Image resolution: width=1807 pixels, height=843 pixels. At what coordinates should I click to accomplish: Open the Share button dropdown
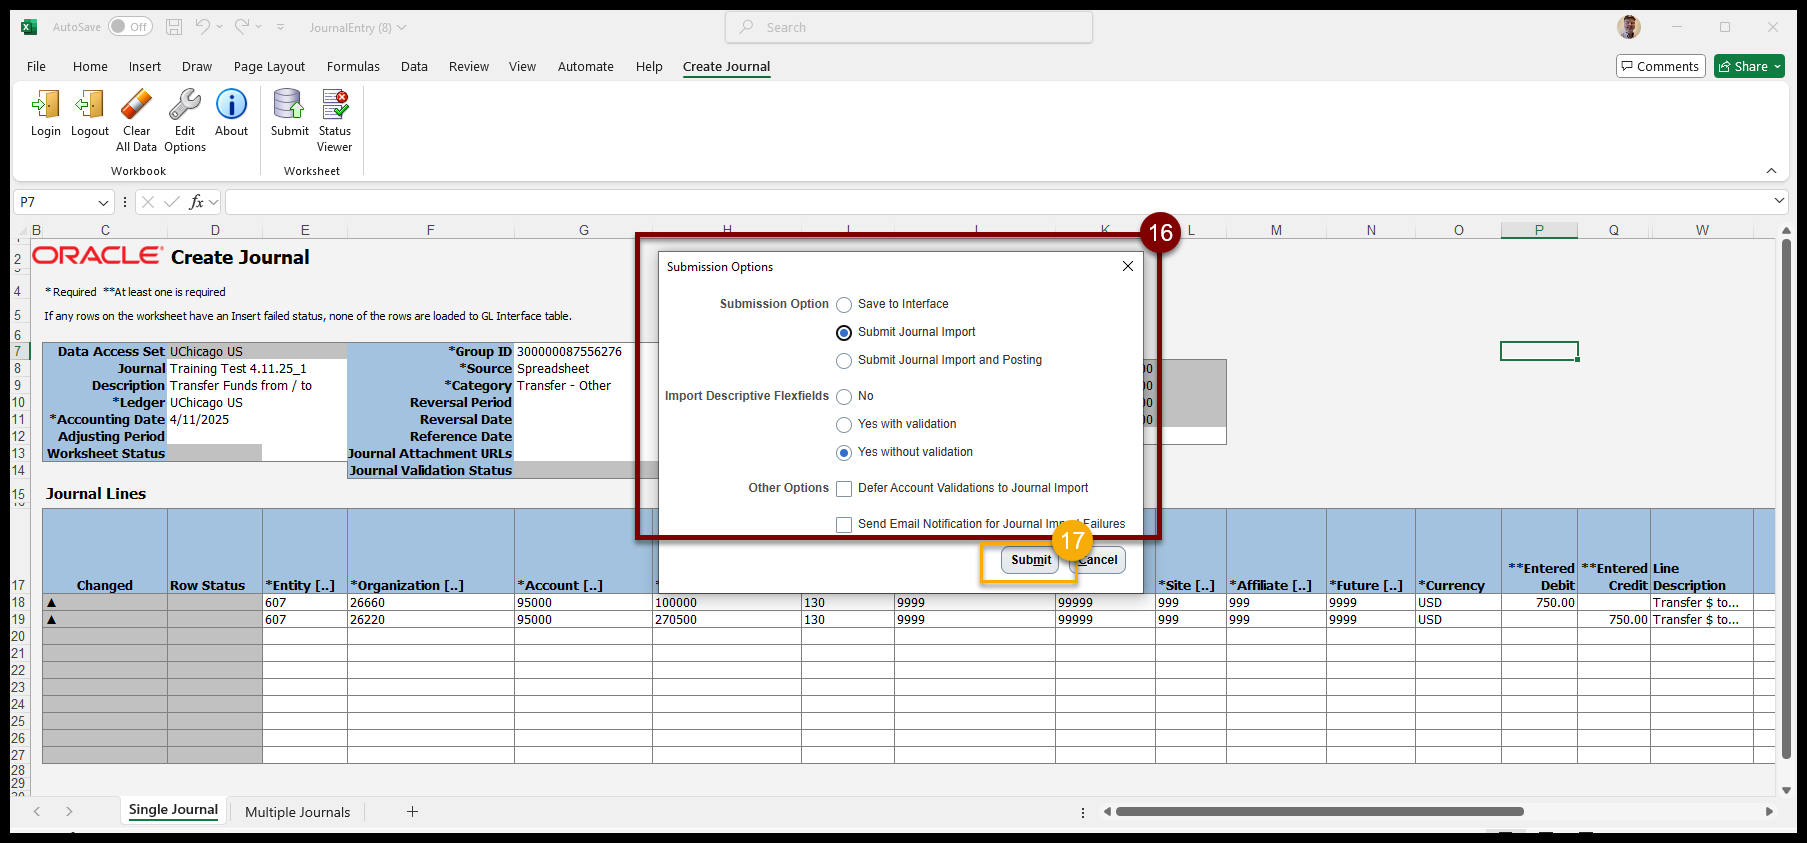[x=1778, y=67]
